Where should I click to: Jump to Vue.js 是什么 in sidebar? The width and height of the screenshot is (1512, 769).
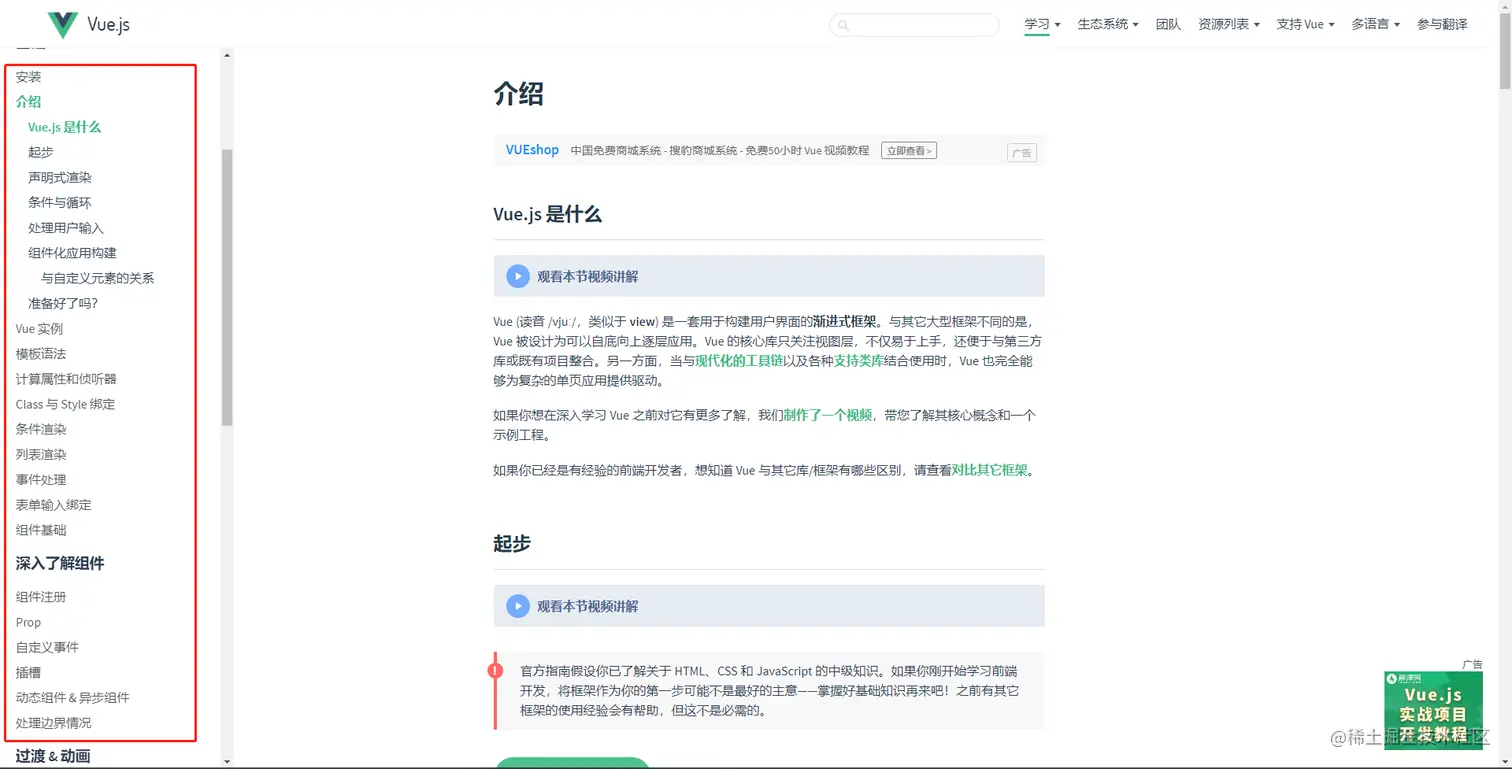tap(65, 127)
